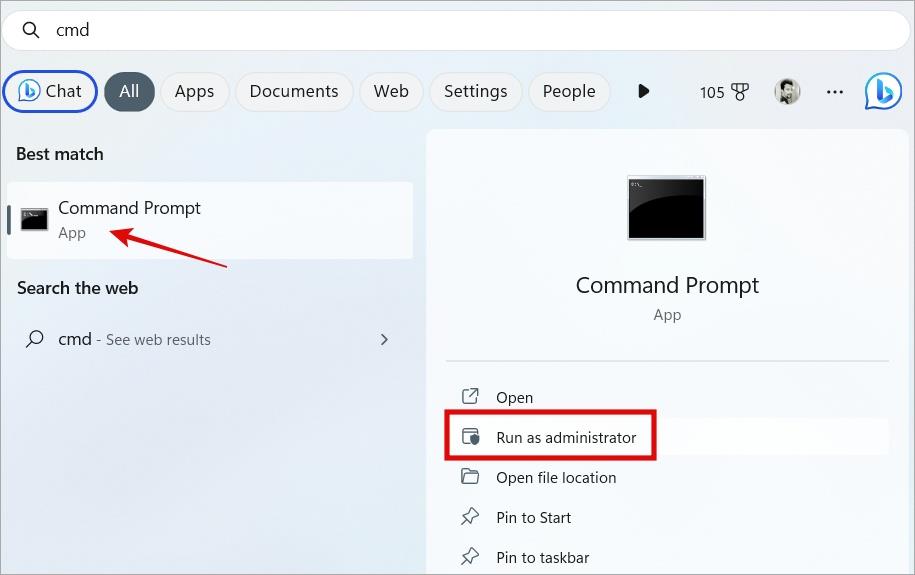915x575 pixels.
Task: Open cmd See web results entry
Action: tap(210, 339)
